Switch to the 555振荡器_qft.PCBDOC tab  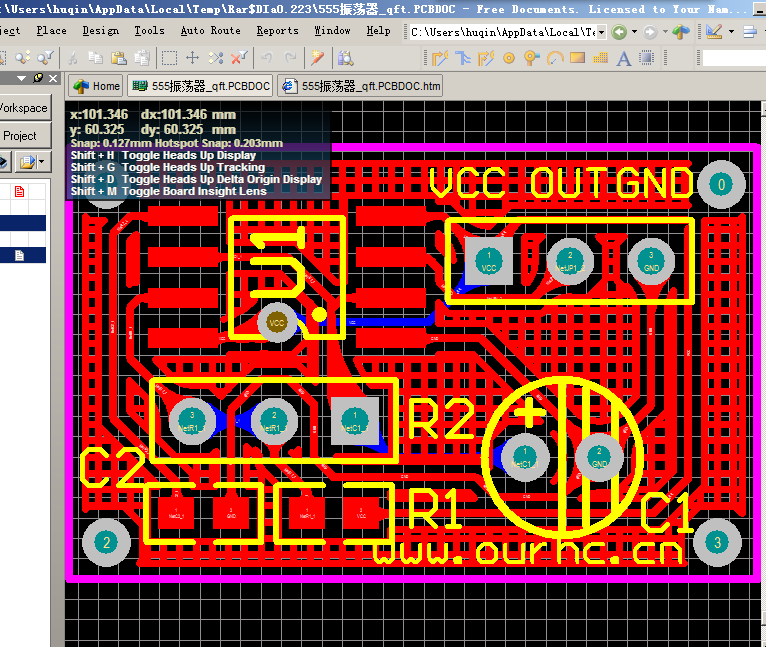(200, 86)
